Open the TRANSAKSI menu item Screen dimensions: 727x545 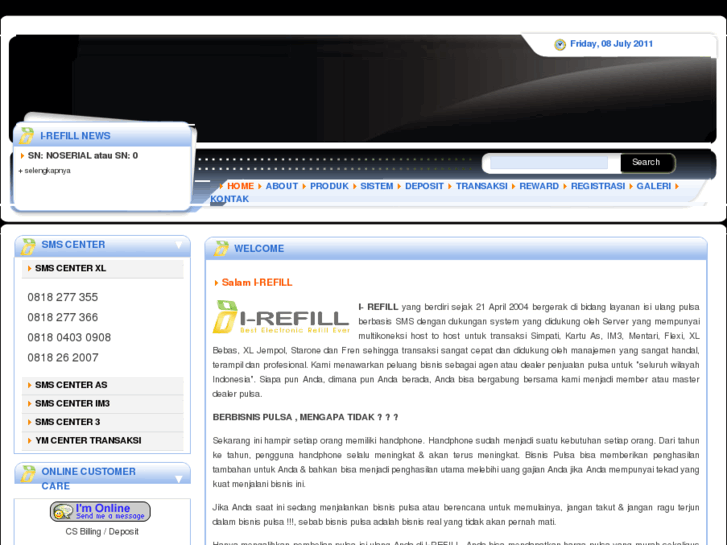point(481,186)
